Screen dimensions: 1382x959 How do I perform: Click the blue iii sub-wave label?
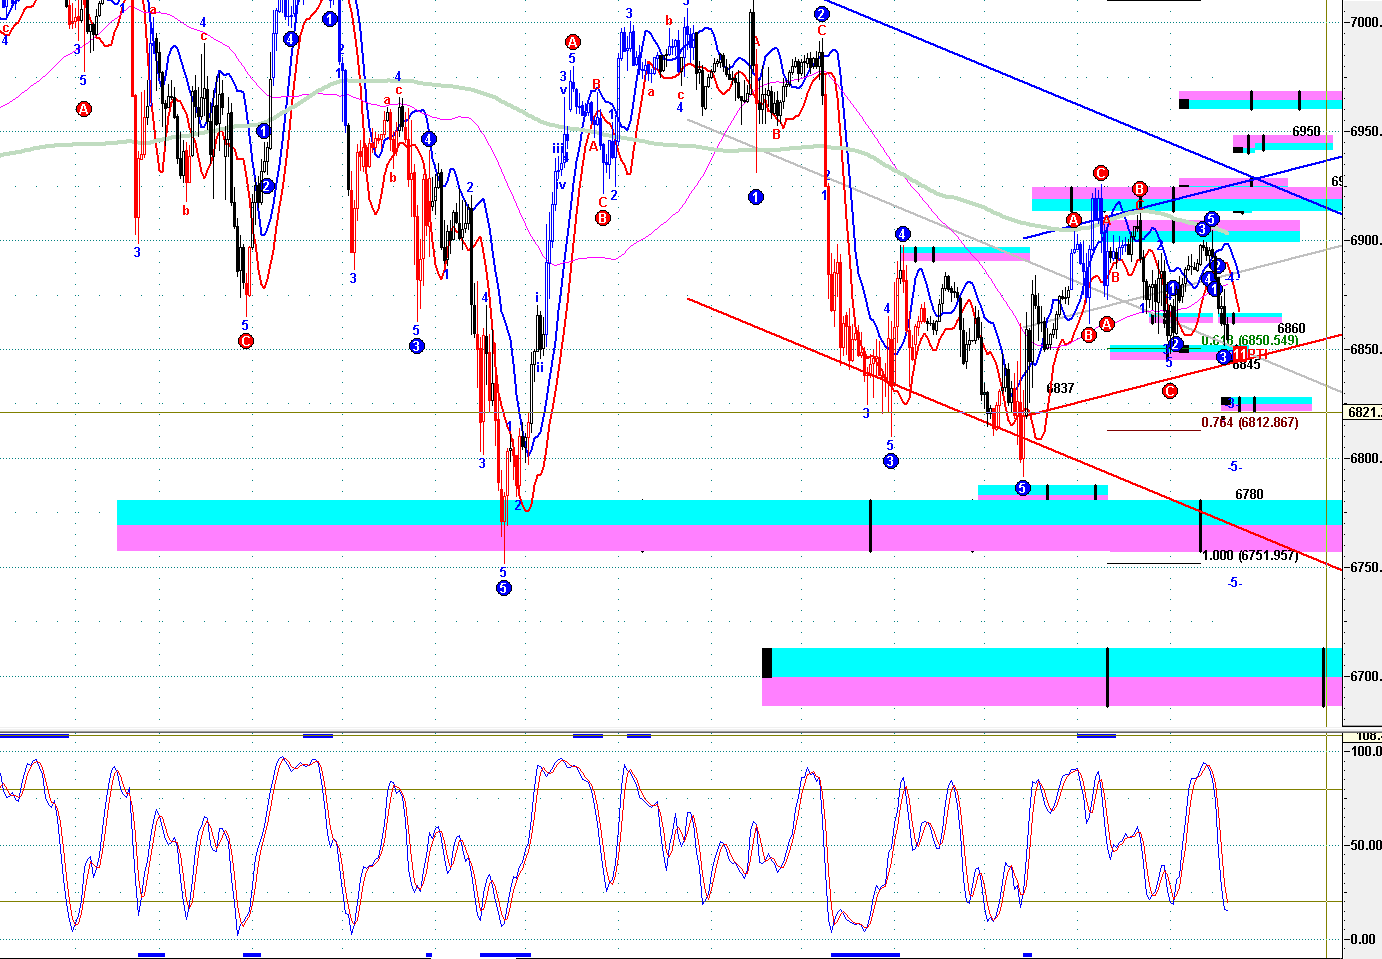[x=556, y=148]
